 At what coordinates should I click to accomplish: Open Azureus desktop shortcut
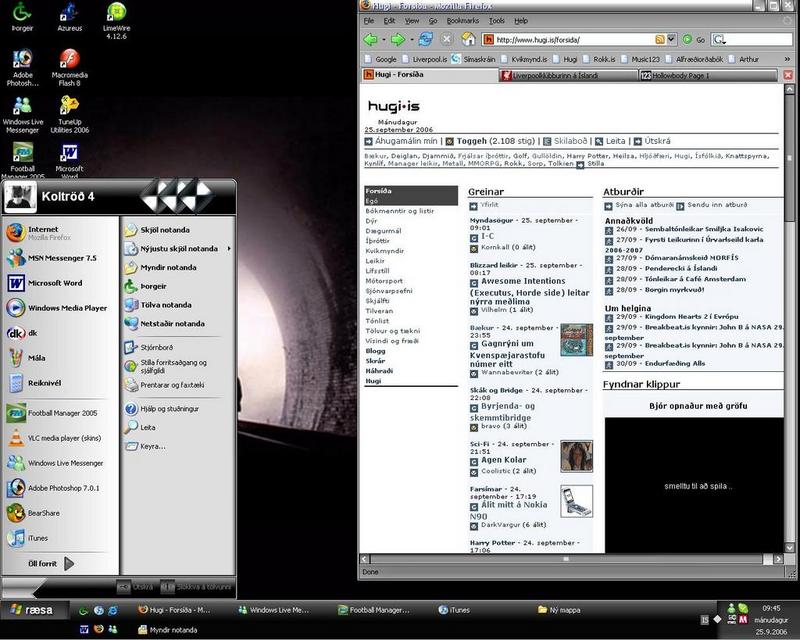pos(69,16)
